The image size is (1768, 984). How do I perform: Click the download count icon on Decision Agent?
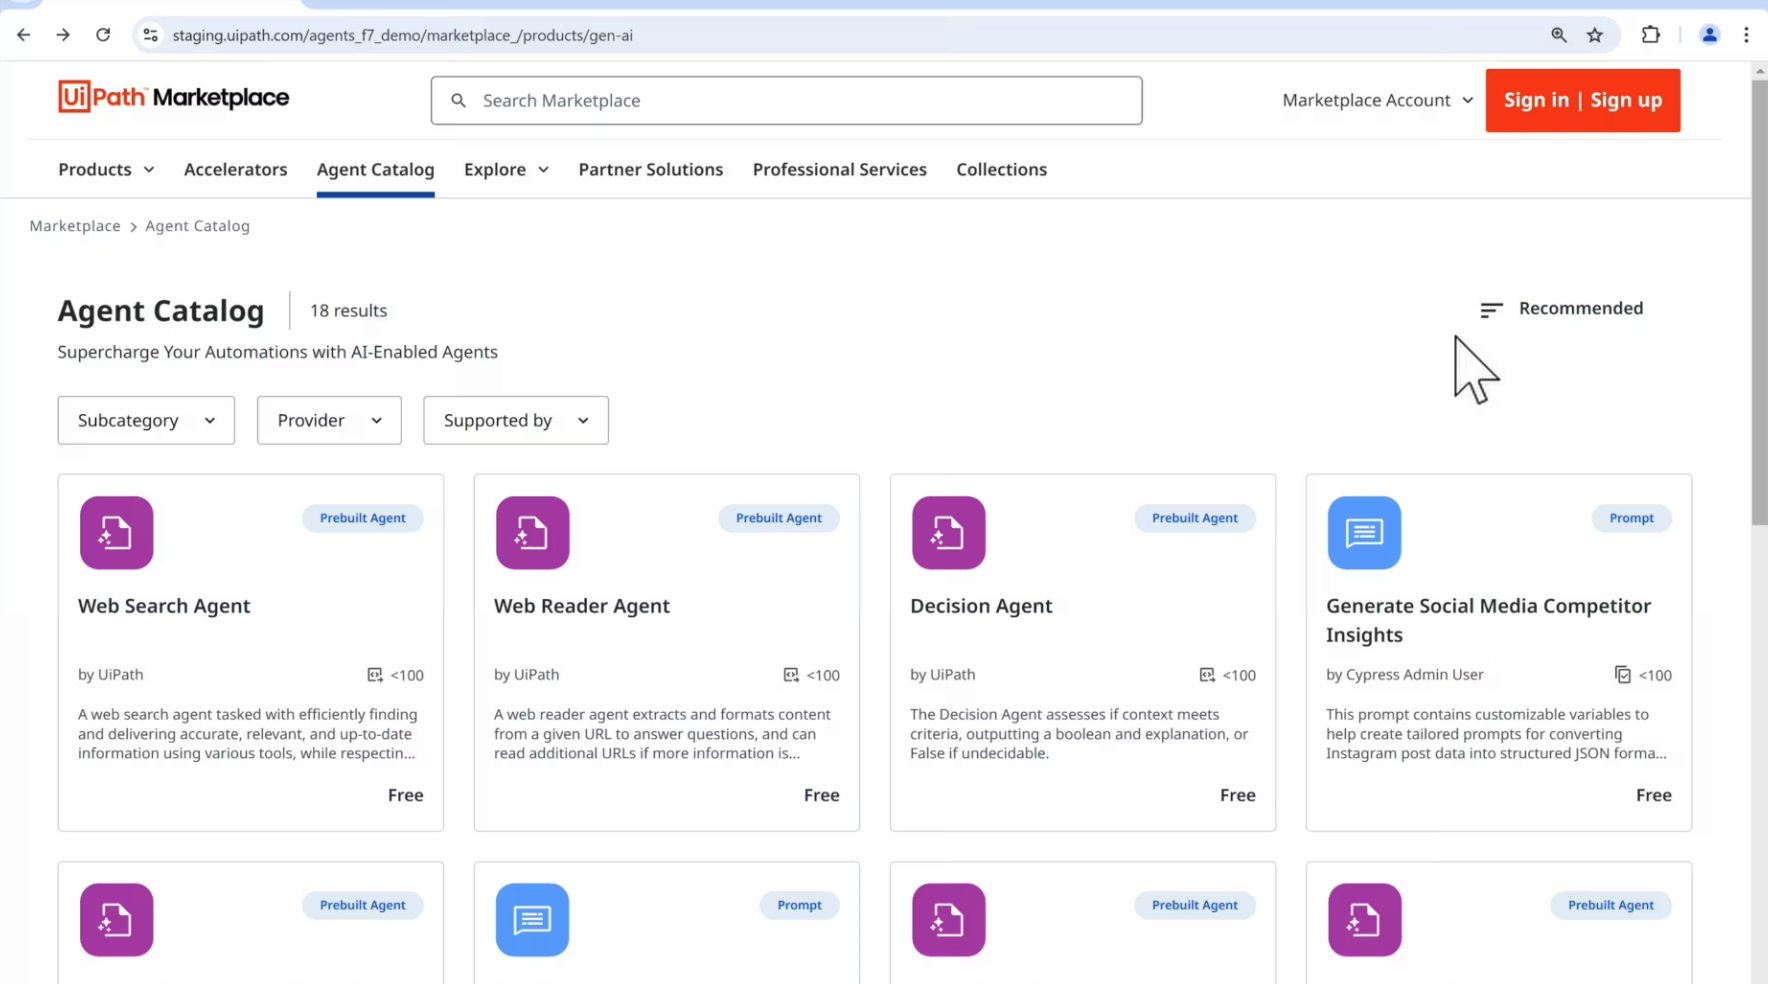1207,675
